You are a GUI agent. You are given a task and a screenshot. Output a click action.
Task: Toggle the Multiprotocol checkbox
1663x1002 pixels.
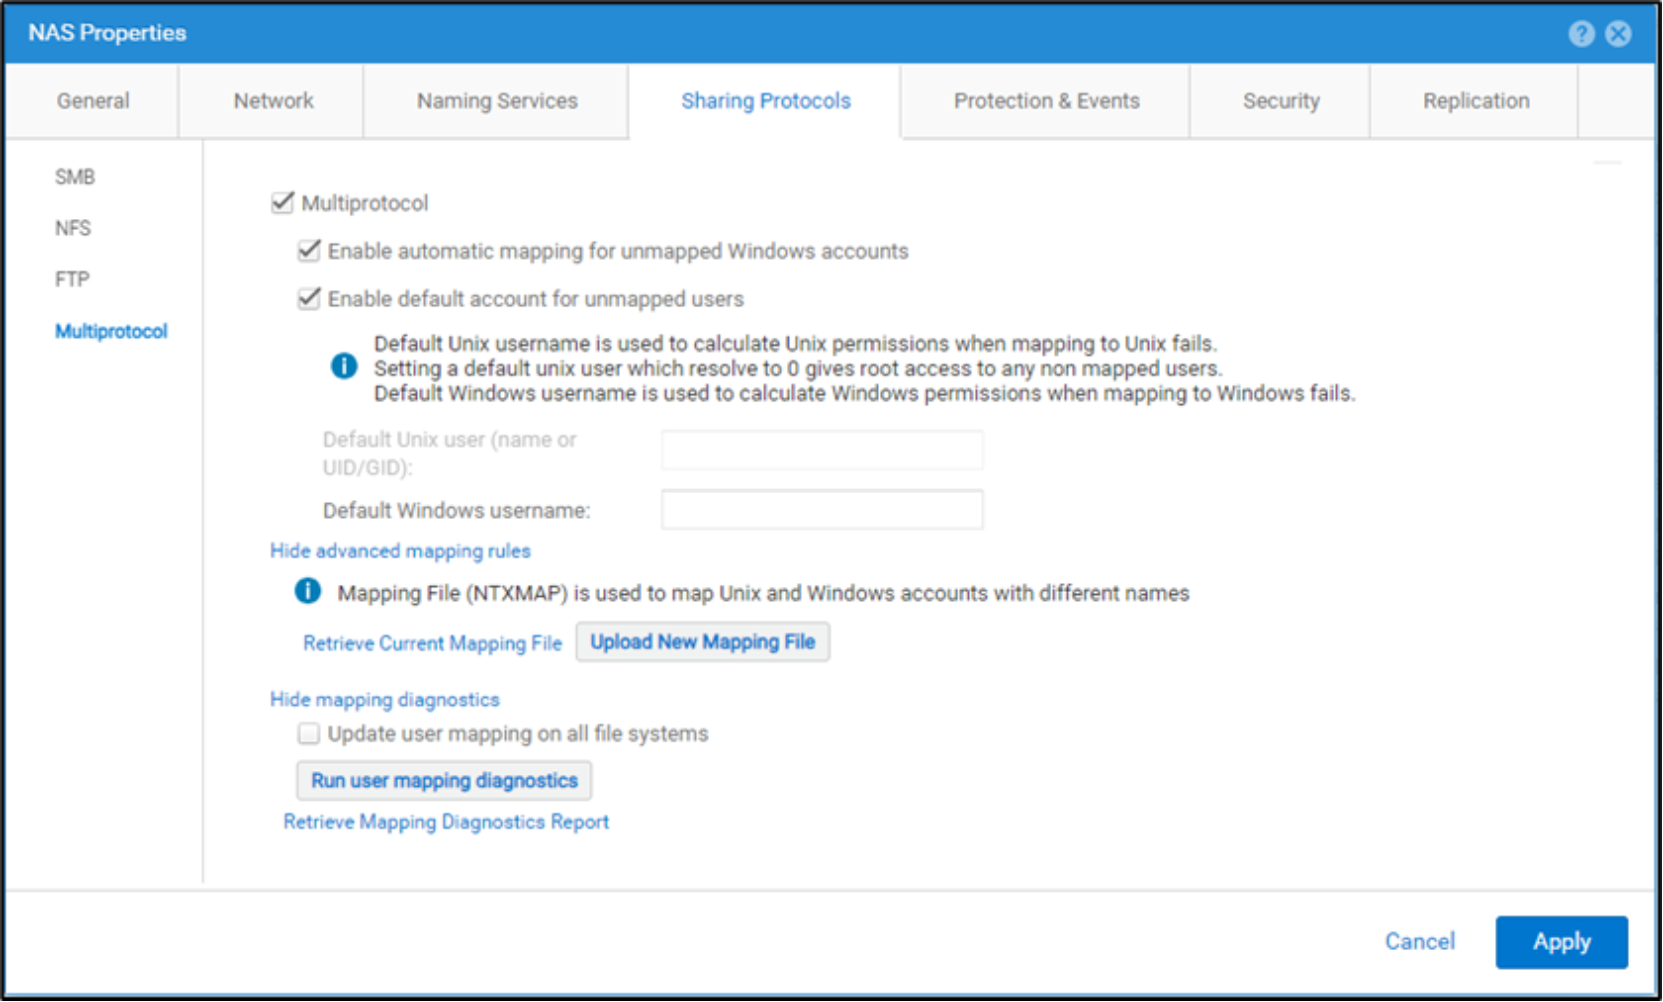pyautogui.click(x=282, y=203)
